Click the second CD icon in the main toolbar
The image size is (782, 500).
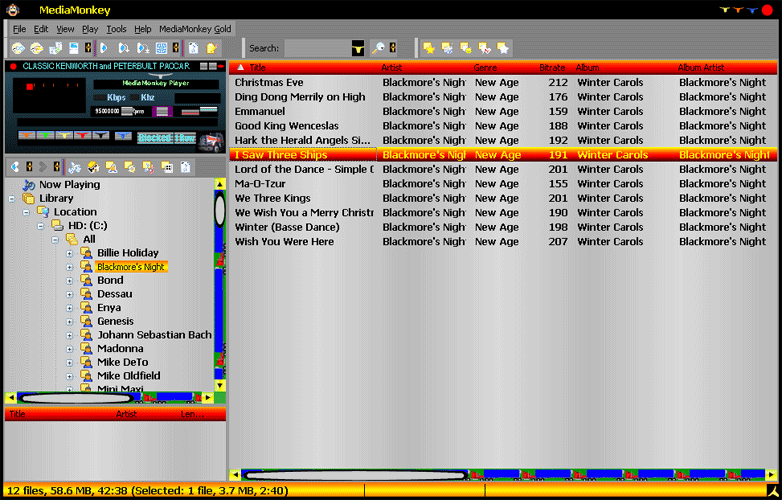point(36,48)
